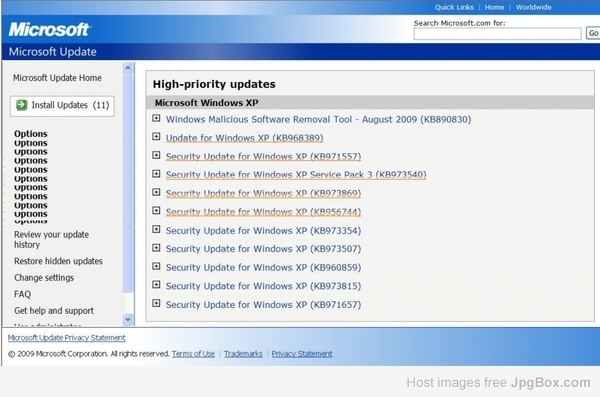Click the Microsoft logo
This screenshot has height=397, width=600.
pos(49,29)
